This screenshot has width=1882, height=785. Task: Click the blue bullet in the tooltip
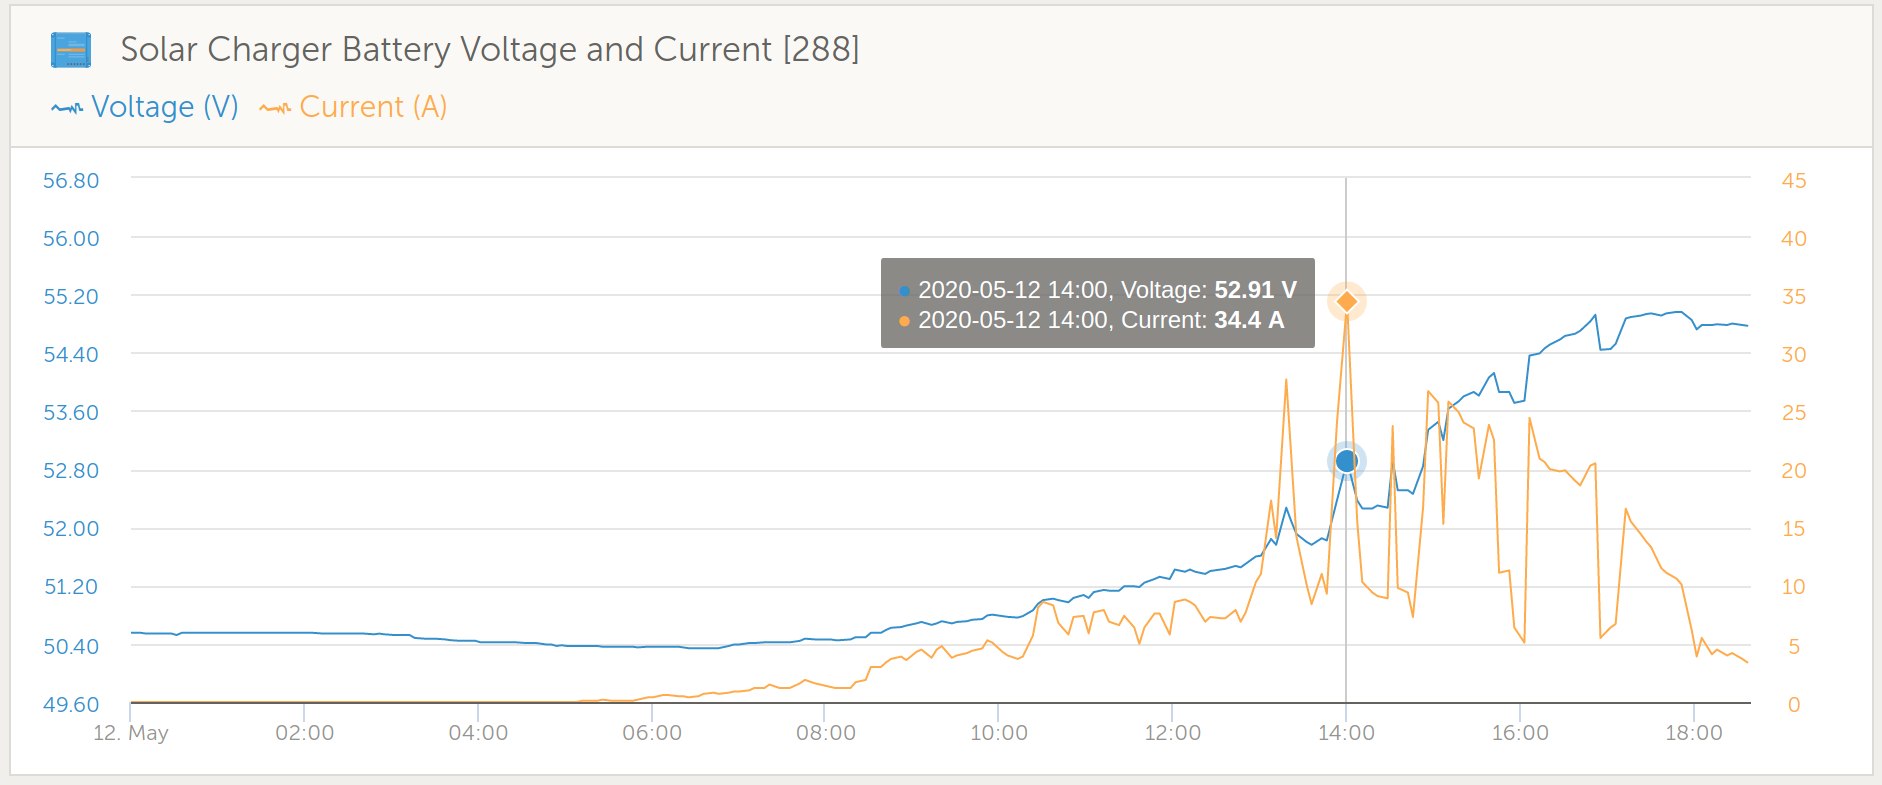(904, 291)
